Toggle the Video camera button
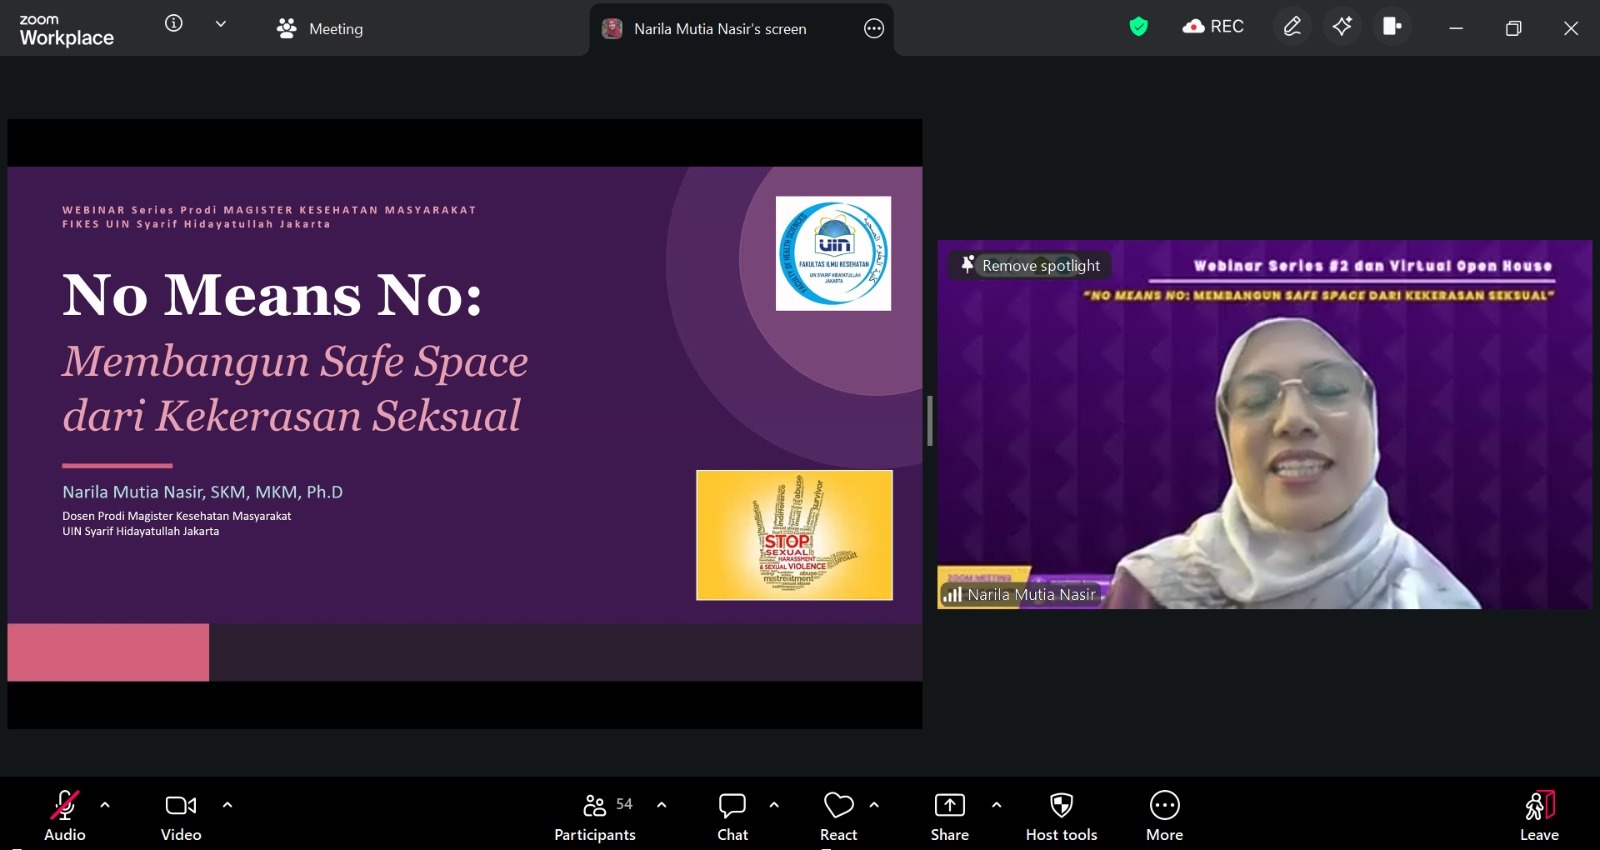The width and height of the screenshot is (1600, 850). 181,815
